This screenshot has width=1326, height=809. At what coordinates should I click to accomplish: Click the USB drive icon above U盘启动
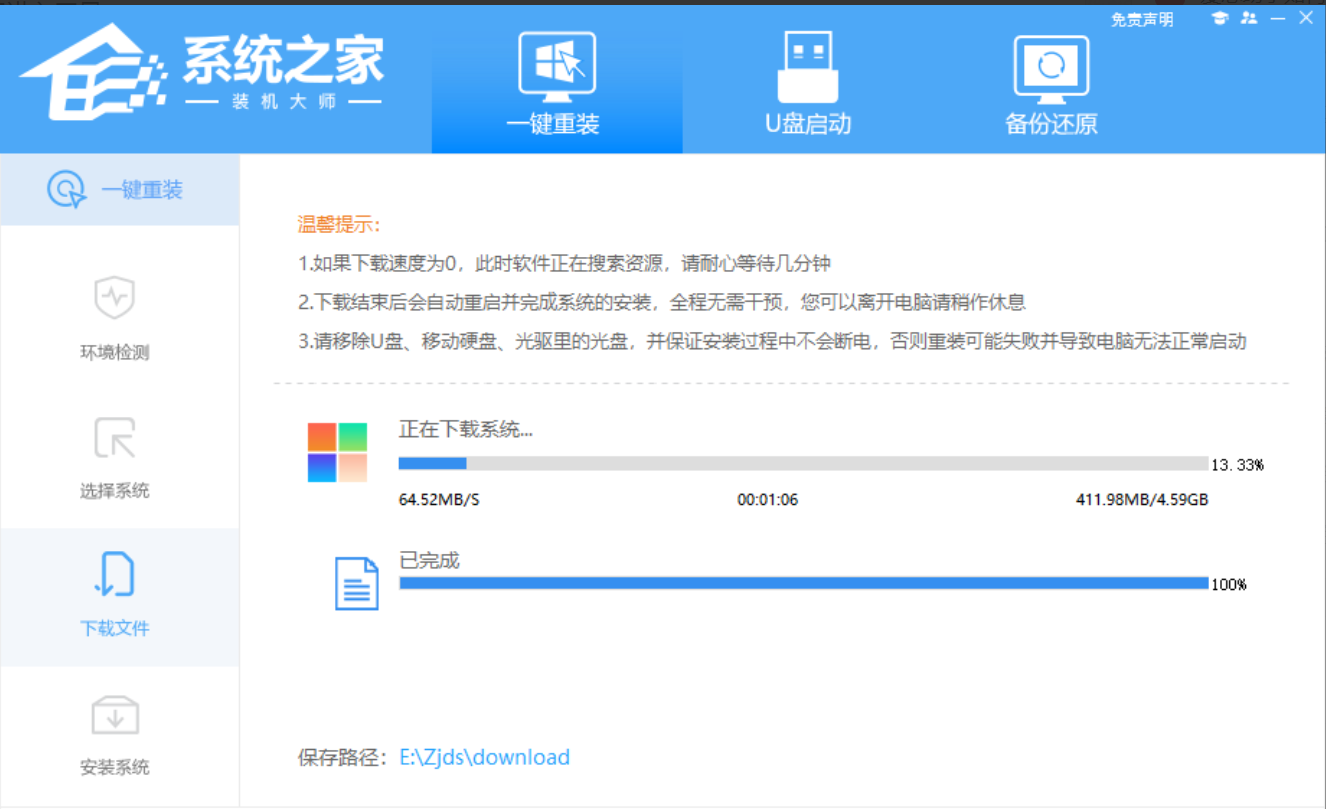tap(808, 67)
